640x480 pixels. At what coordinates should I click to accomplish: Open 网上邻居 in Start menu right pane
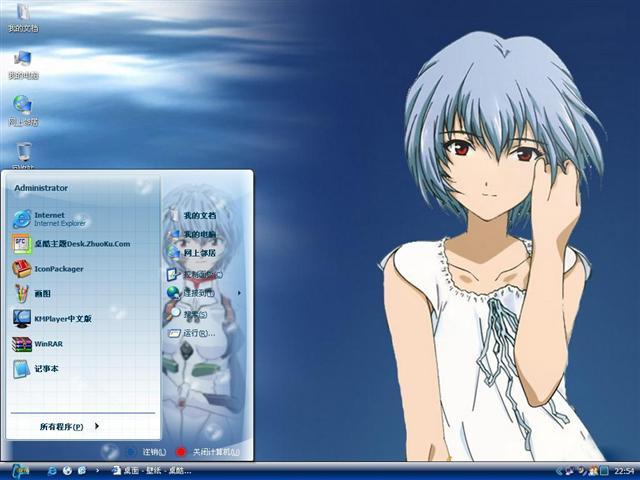pyautogui.click(x=193, y=253)
